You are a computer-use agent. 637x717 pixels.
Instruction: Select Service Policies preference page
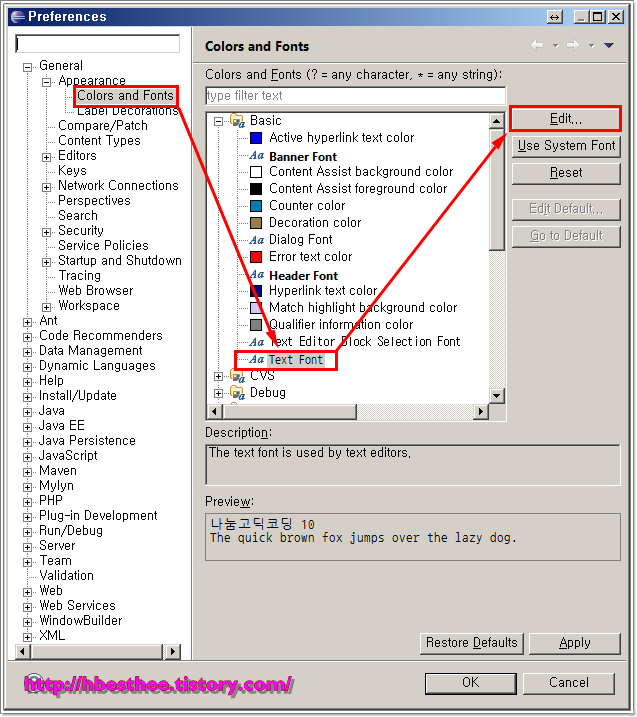point(103,246)
